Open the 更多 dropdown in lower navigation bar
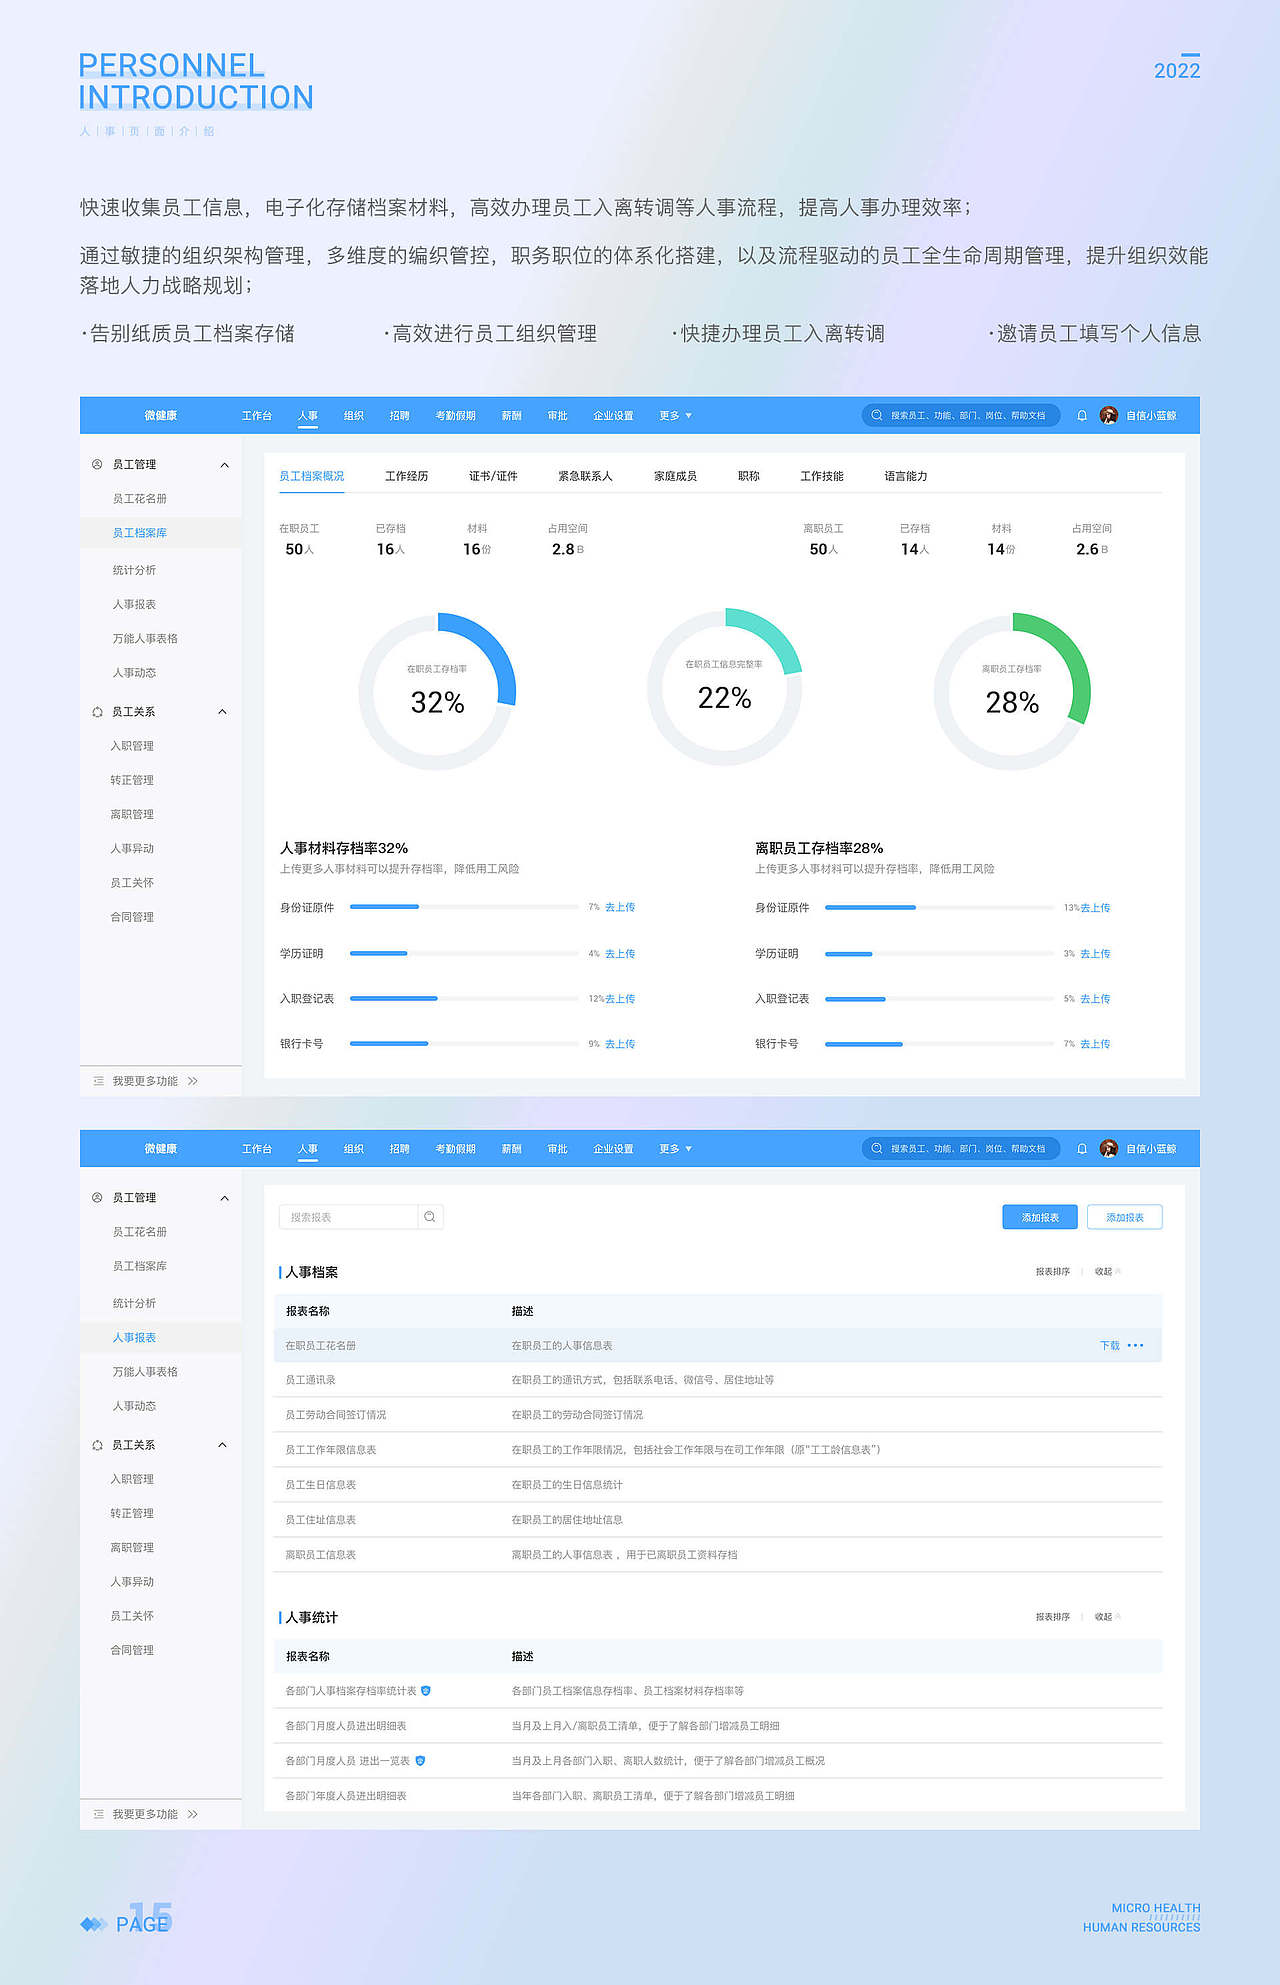Image resolution: width=1280 pixels, height=1985 pixels. coord(676,1149)
